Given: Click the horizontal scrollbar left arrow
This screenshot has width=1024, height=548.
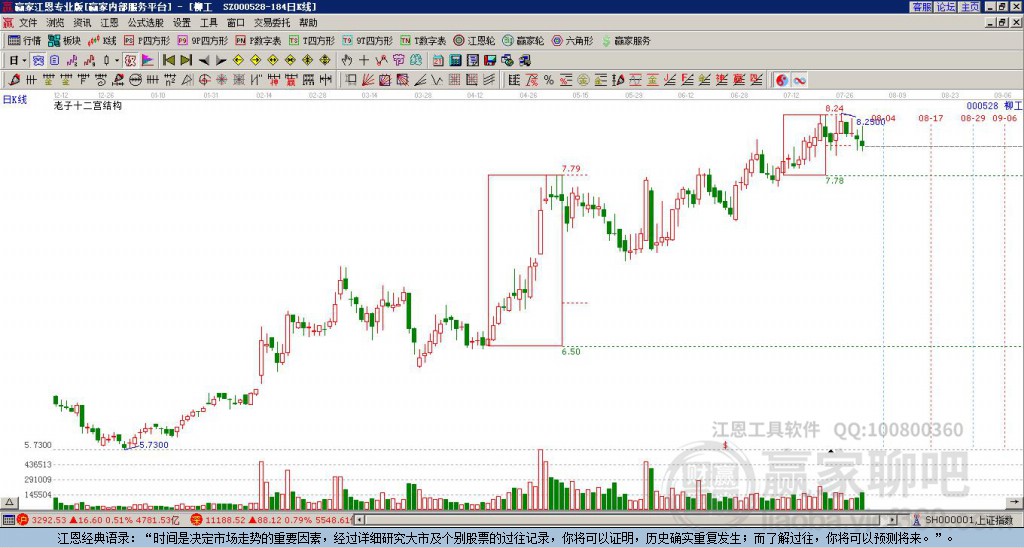Looking at the screenshot, I should 359,520.
